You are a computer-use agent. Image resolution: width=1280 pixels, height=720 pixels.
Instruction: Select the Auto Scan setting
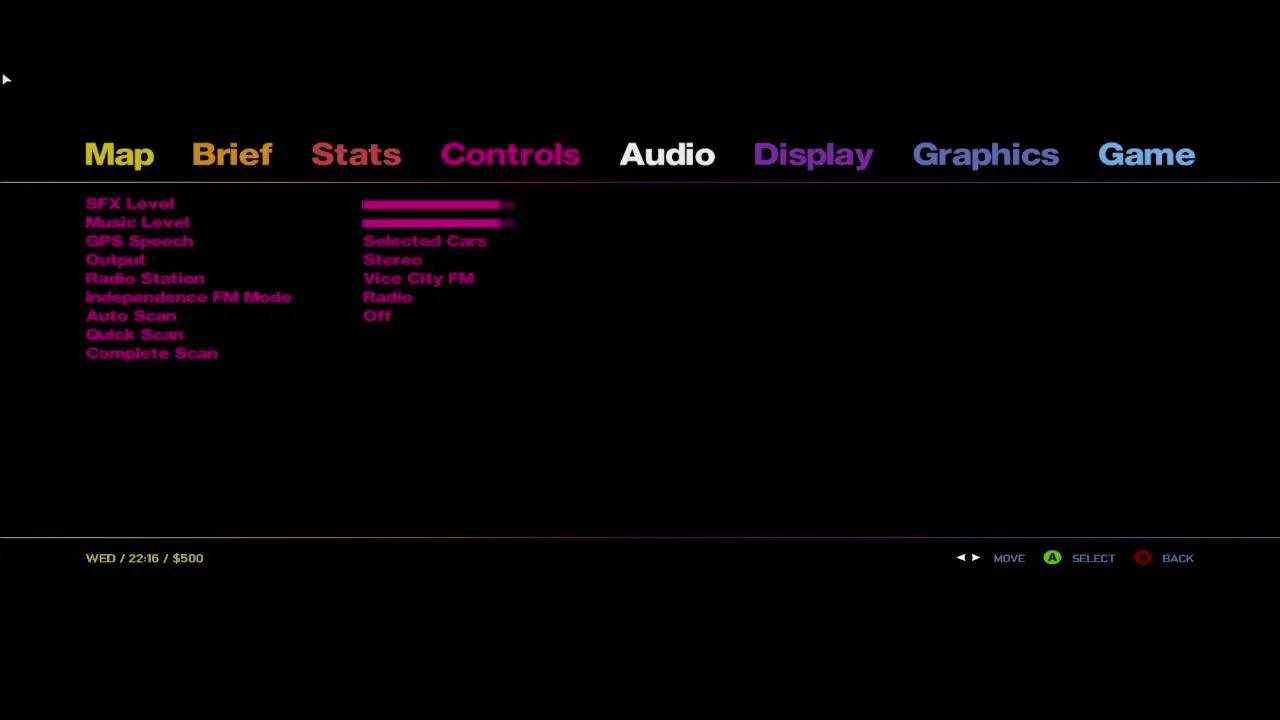tap(131, 316)
